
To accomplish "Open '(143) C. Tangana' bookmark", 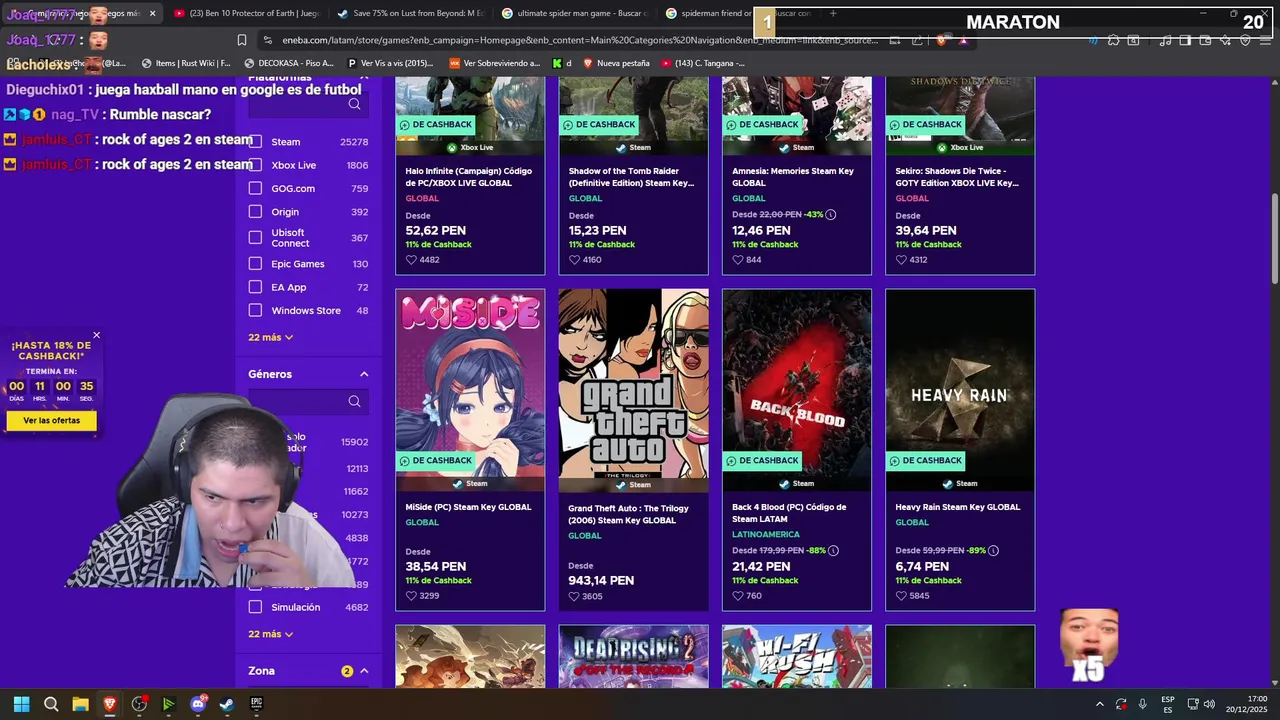I will click(702, 63).
